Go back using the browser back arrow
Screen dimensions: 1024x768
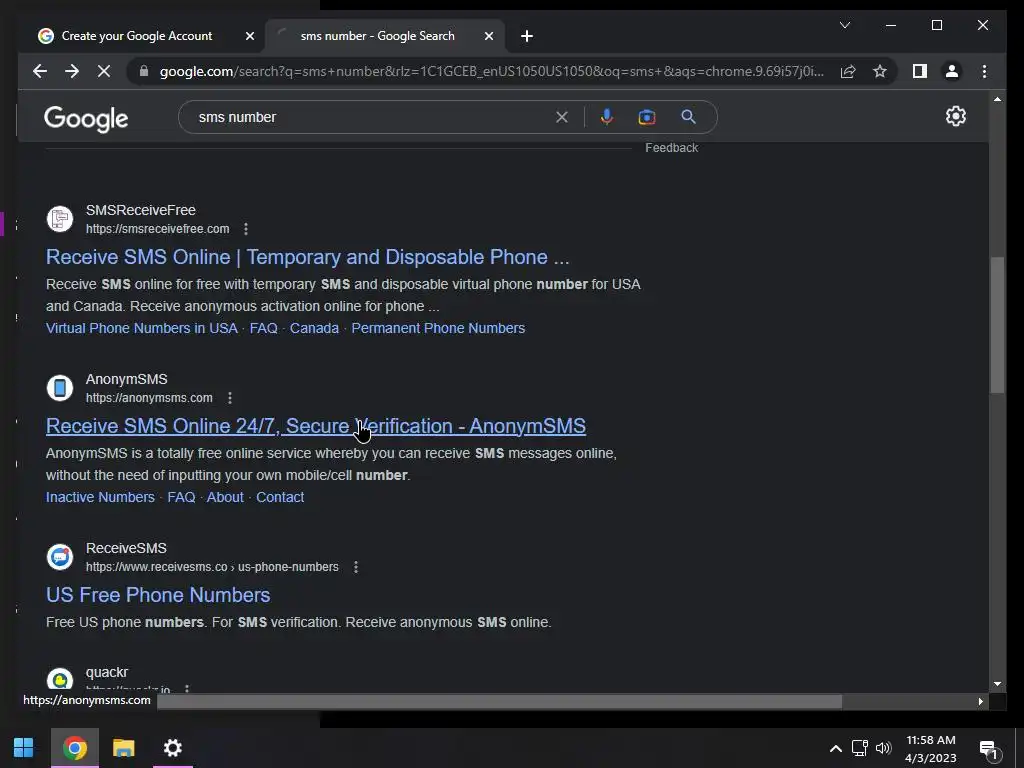[x=40, y=71]
